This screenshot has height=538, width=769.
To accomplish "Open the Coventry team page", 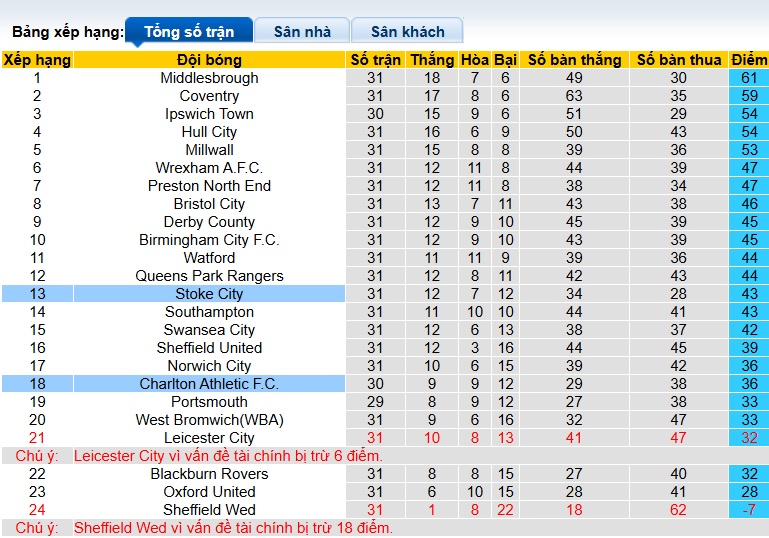I will (x=209, y=96).
